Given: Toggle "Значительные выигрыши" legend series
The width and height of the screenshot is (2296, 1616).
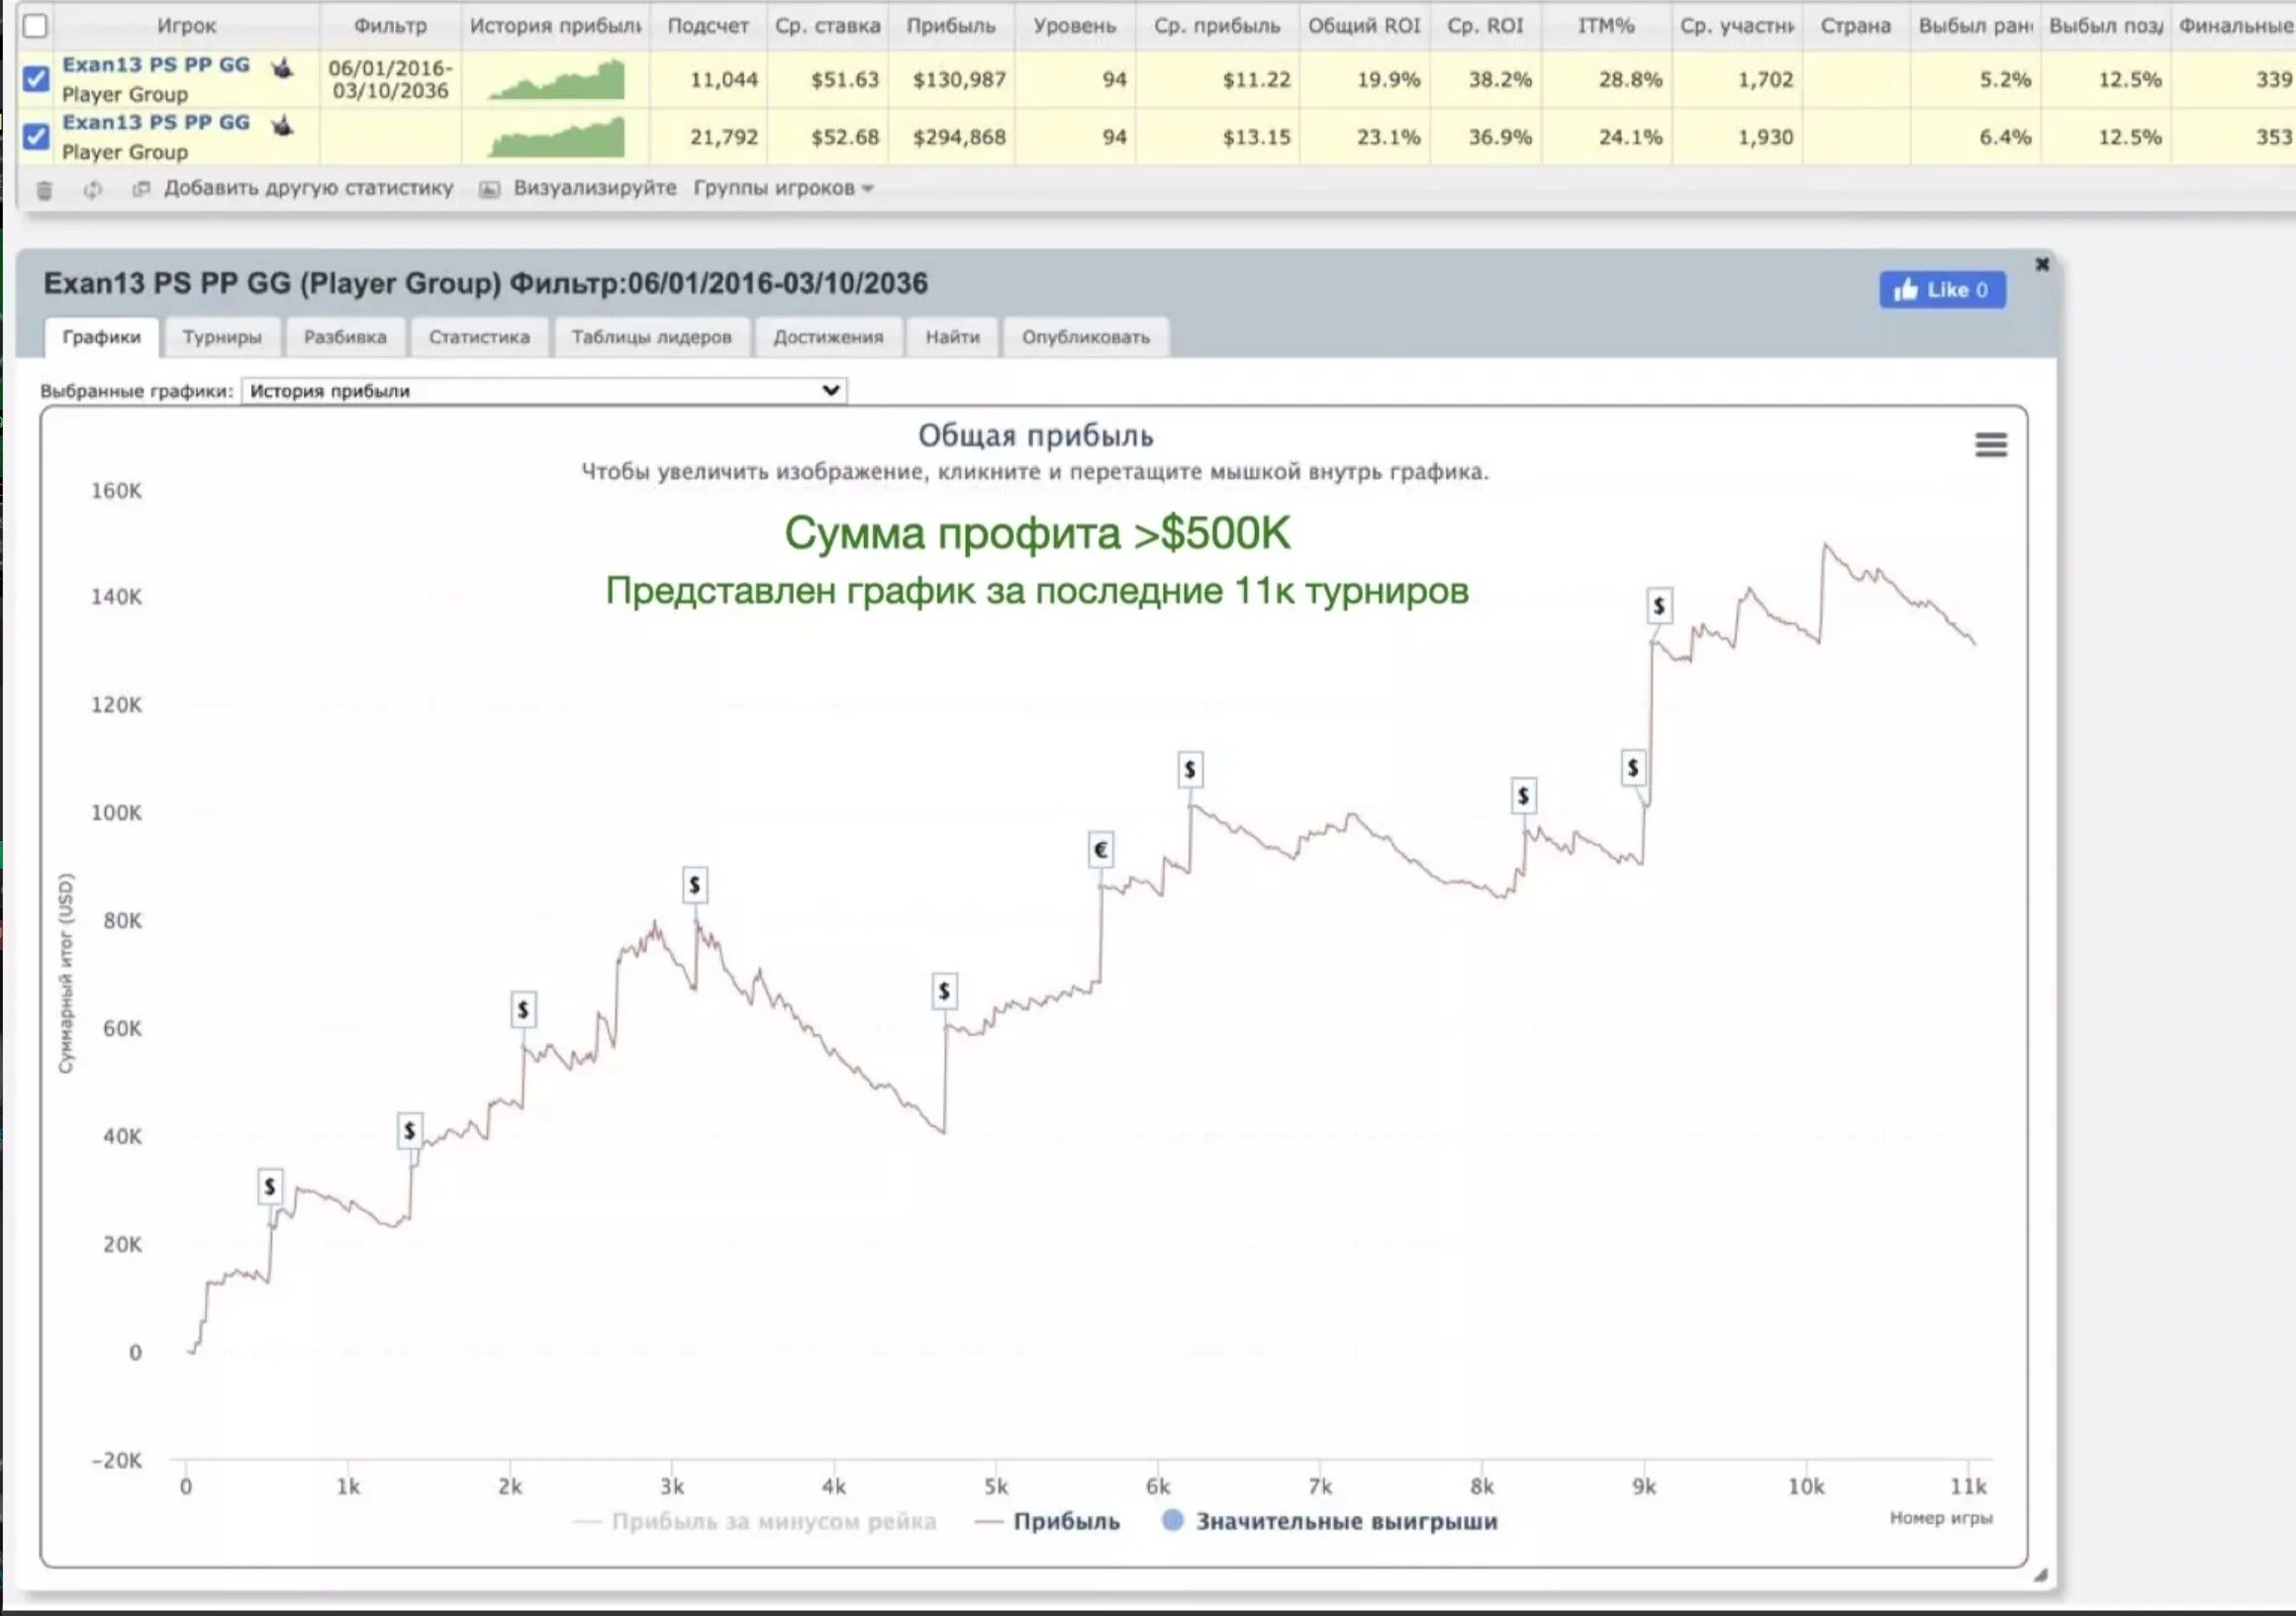Looking at the screenshot, I should click(1330, 1521).
